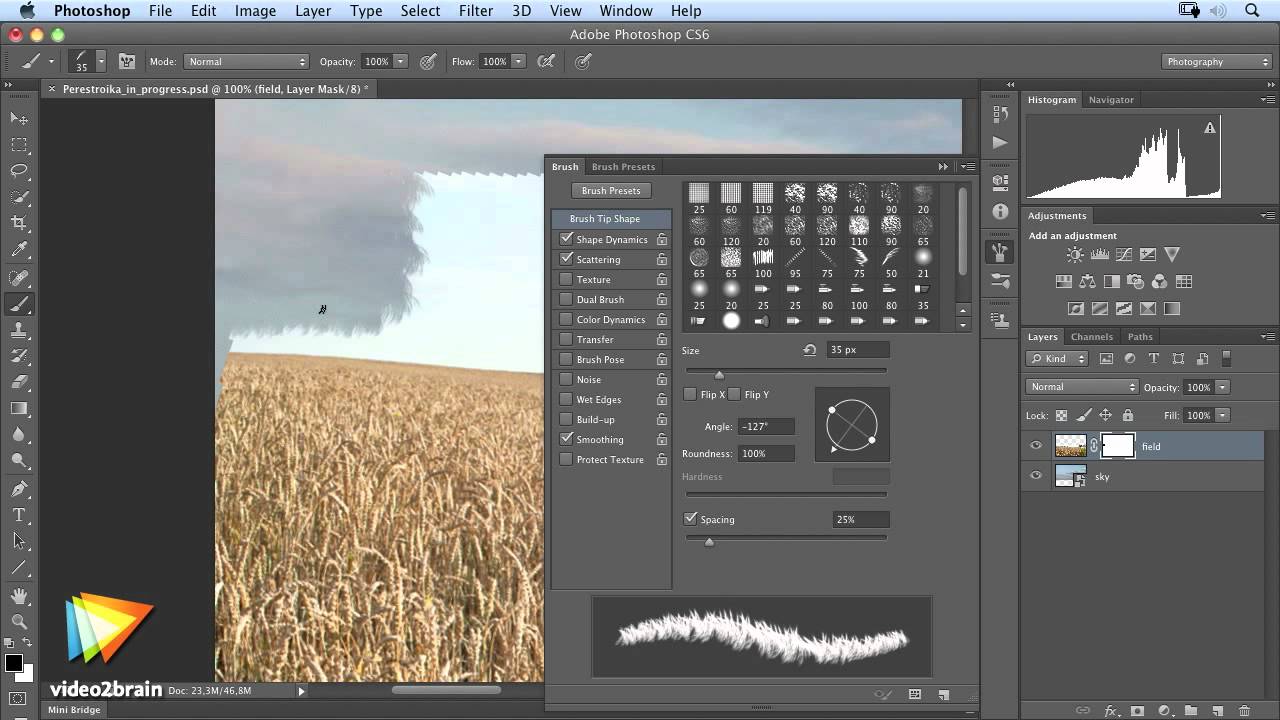Screen dimensions: 1280x720
Task: Select the Quick Selection tool
Action: point(19,197)
